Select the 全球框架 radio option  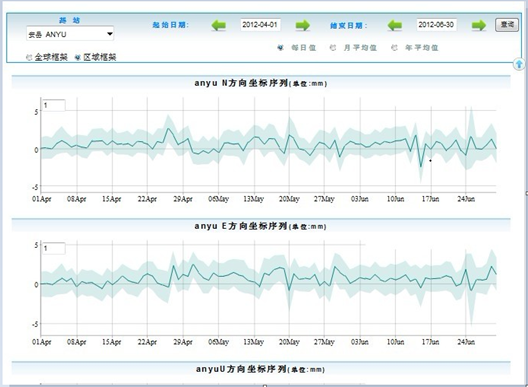pos(29,58)
